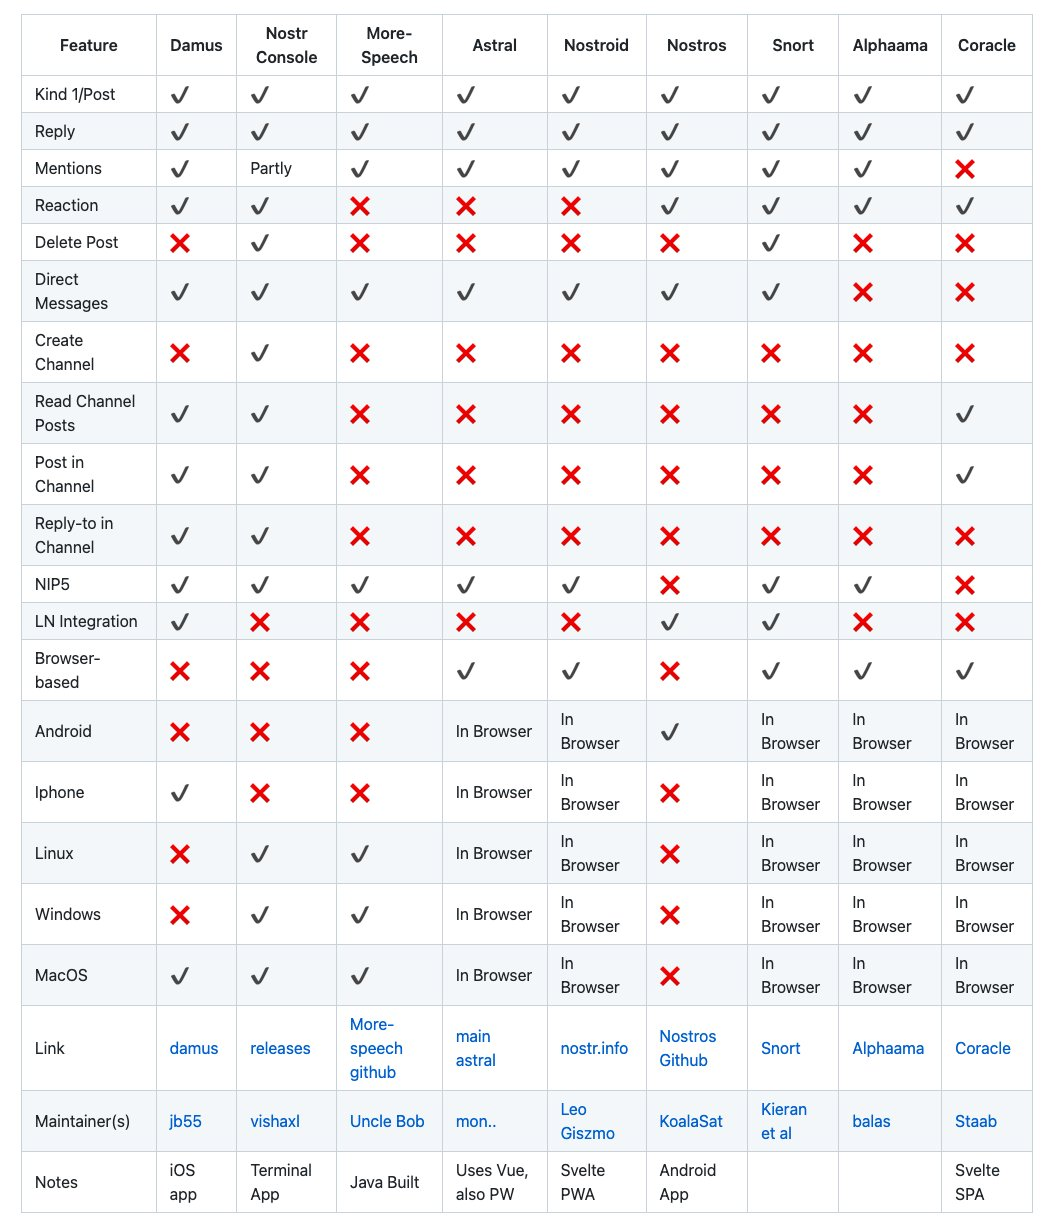Click the red cross for Nostr Console LN Integration

point(260,622)
